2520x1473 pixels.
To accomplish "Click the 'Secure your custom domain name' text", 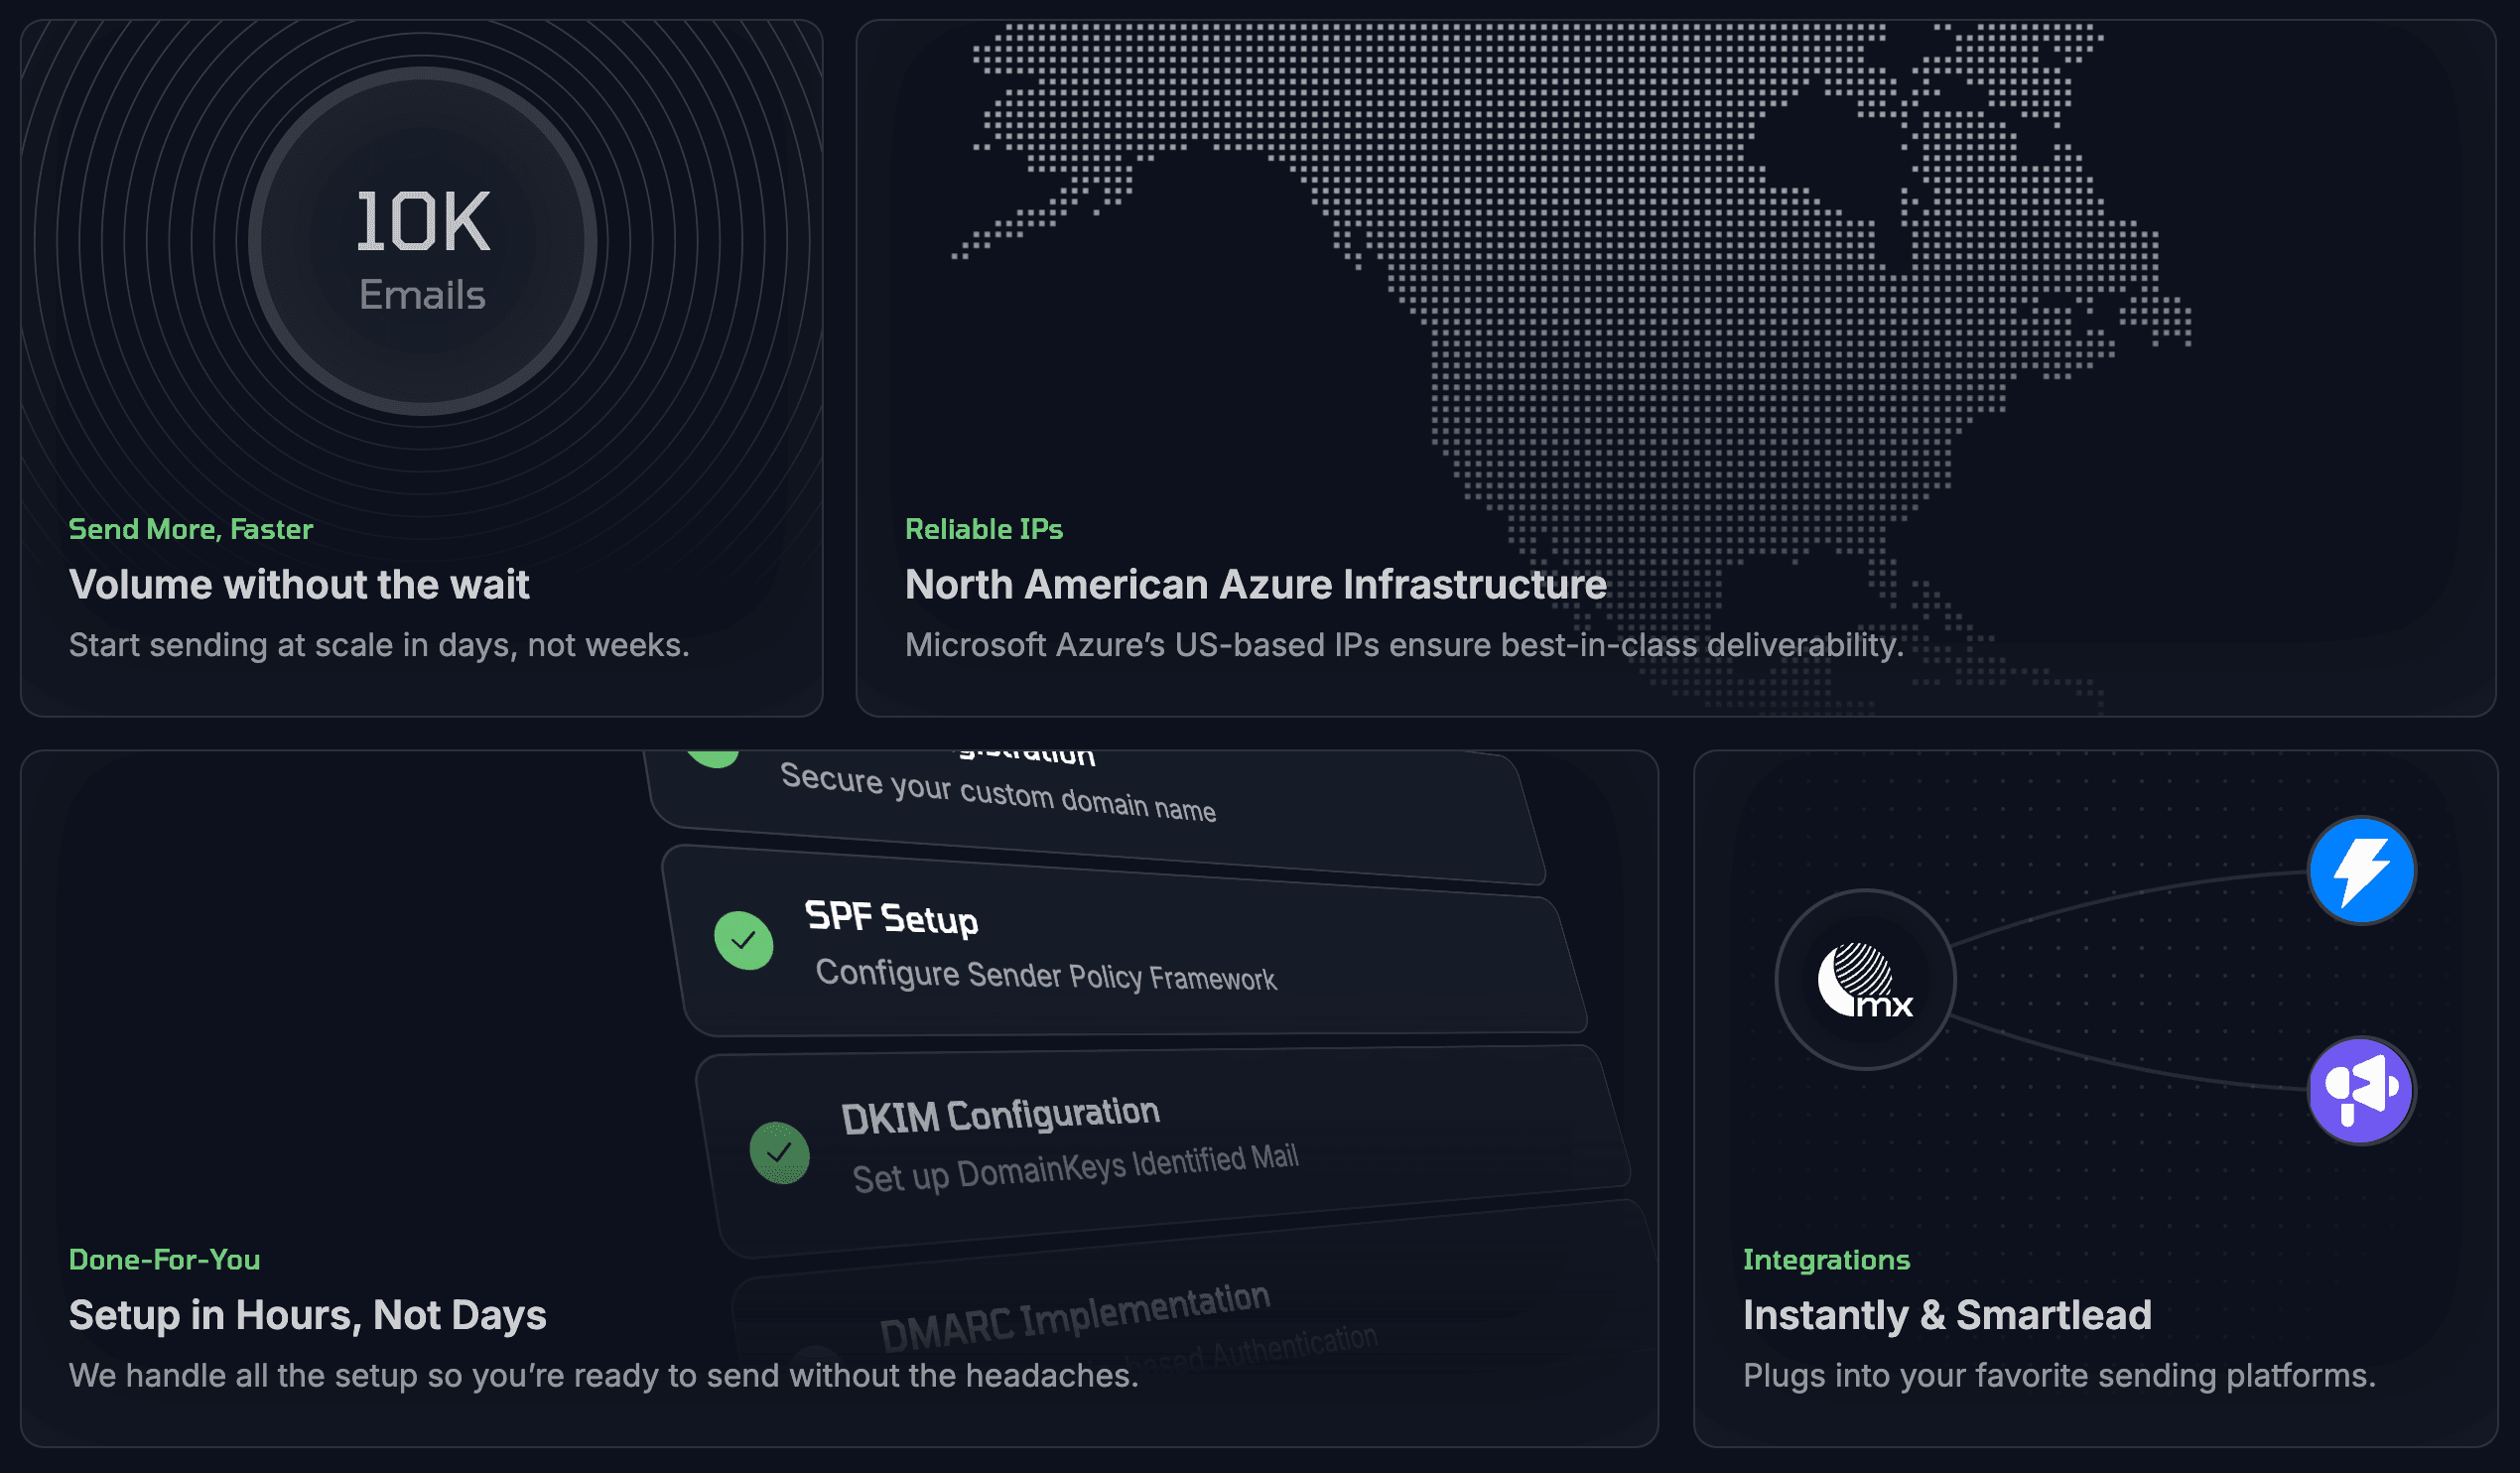I will (997, 792).
